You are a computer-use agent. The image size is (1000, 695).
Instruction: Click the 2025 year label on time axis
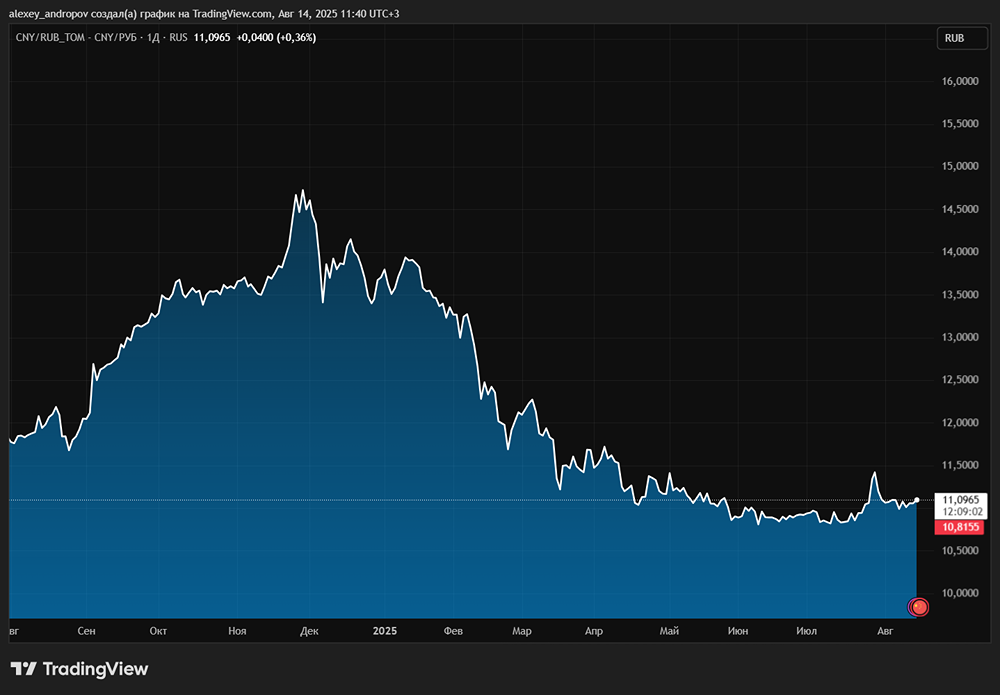385,631
